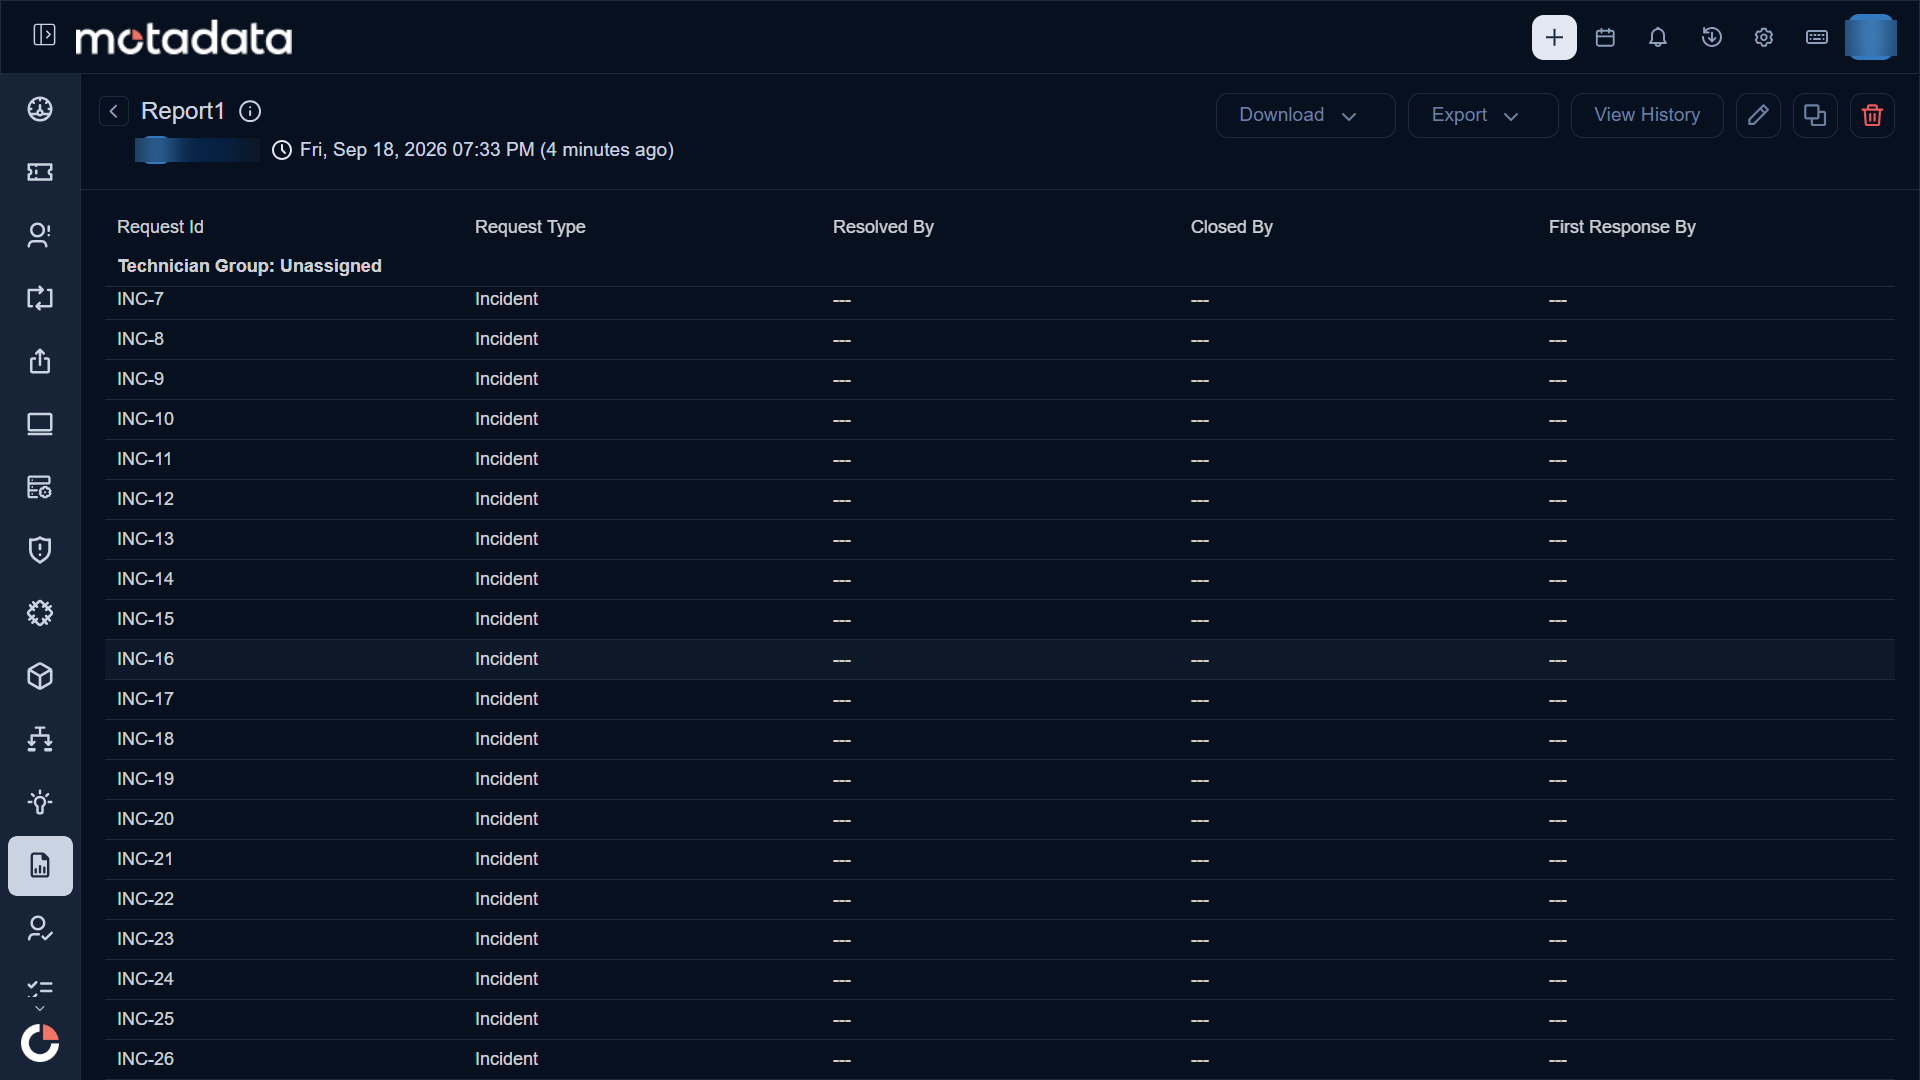Select the INC-7 request id
This screenshot has width=1920, height=1080.
tap(140, 299)
